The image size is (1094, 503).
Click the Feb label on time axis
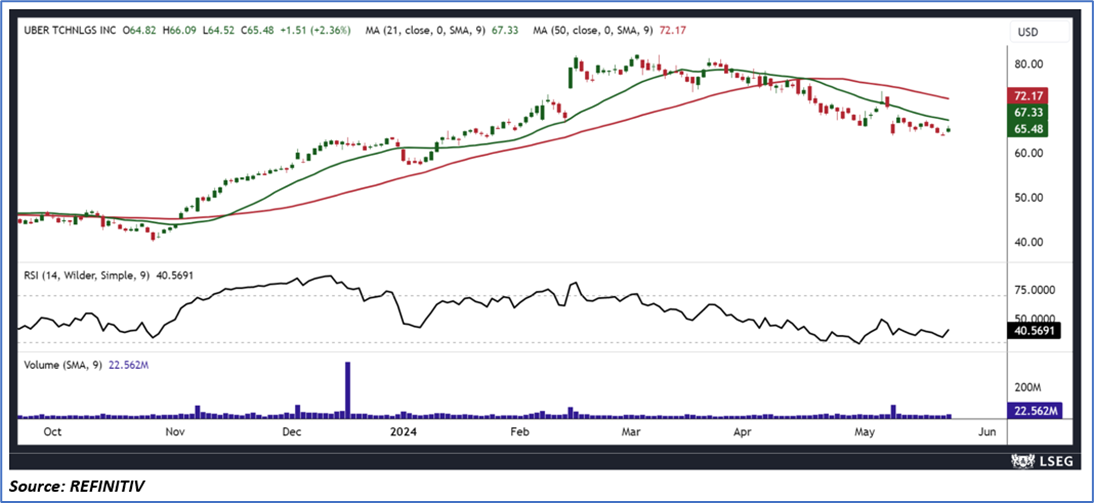click(520, 433)
